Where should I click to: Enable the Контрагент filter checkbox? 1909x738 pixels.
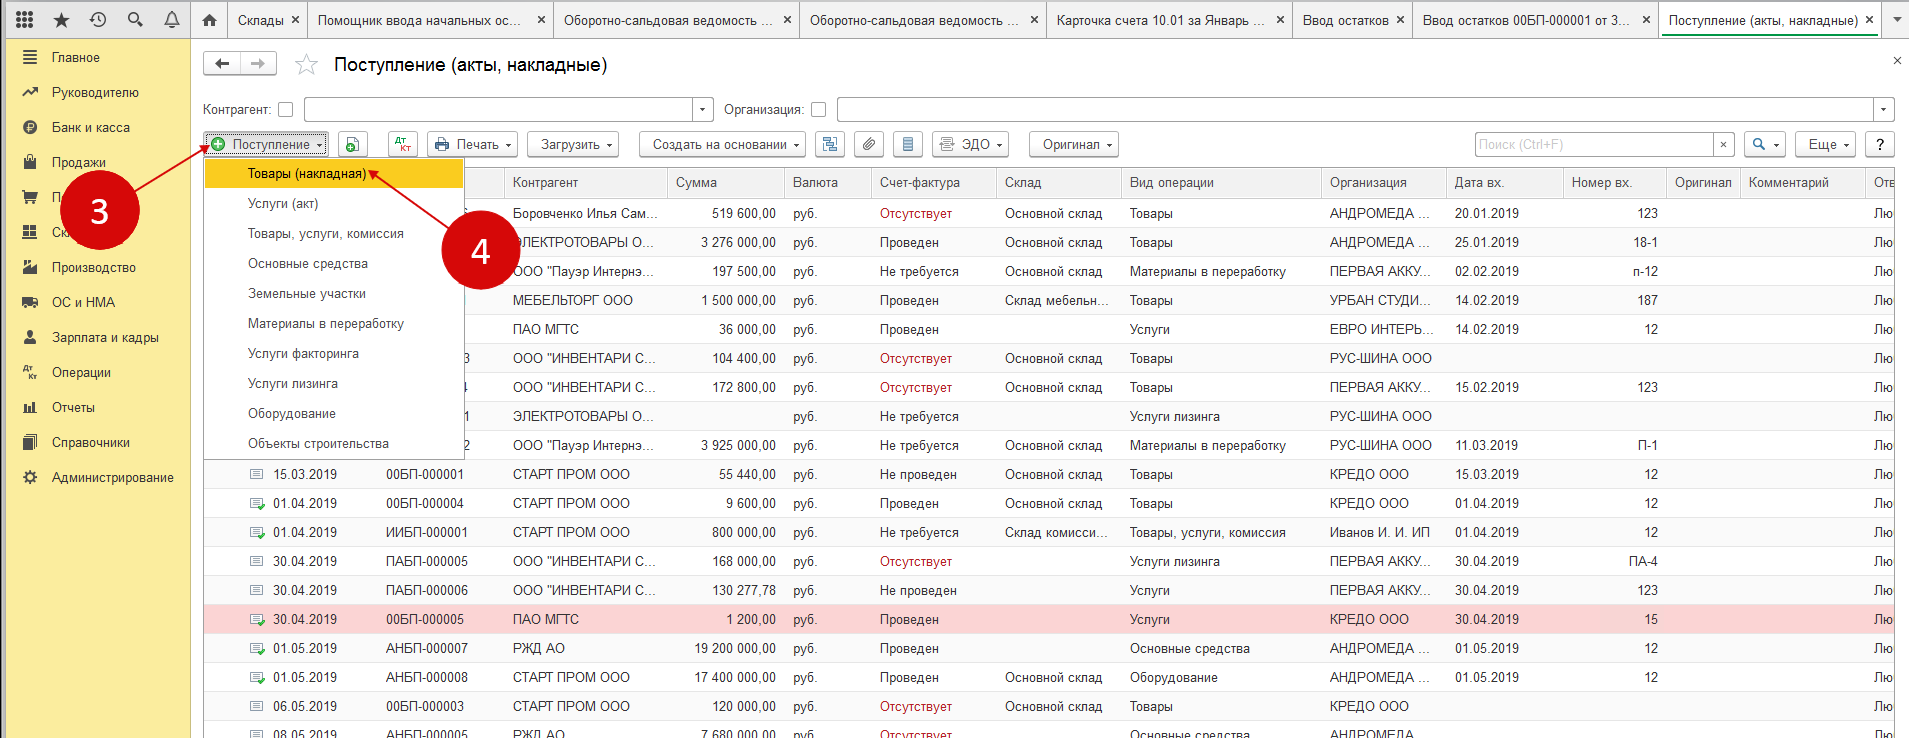pyautogui.click(x=286, y=110)
